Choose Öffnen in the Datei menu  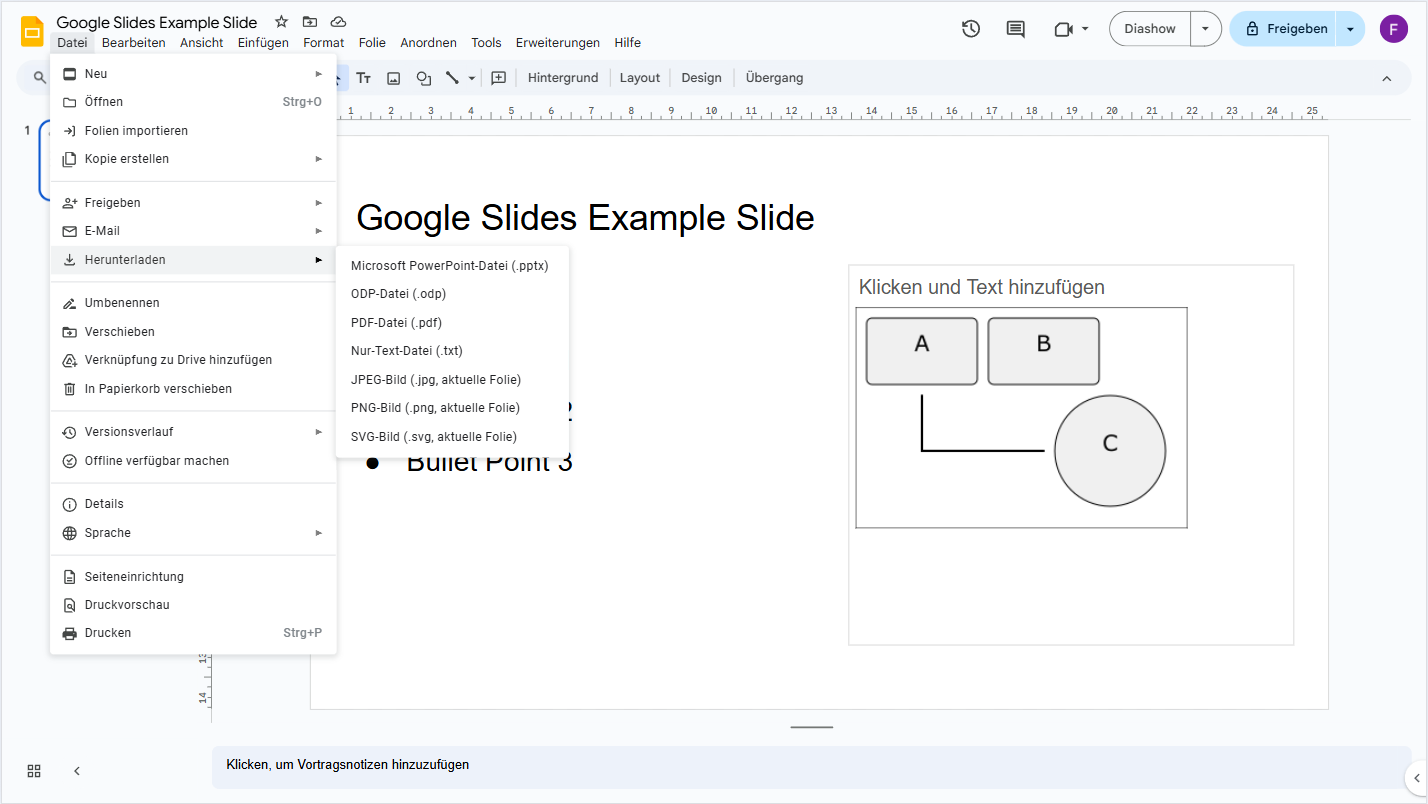click(193, 102)
